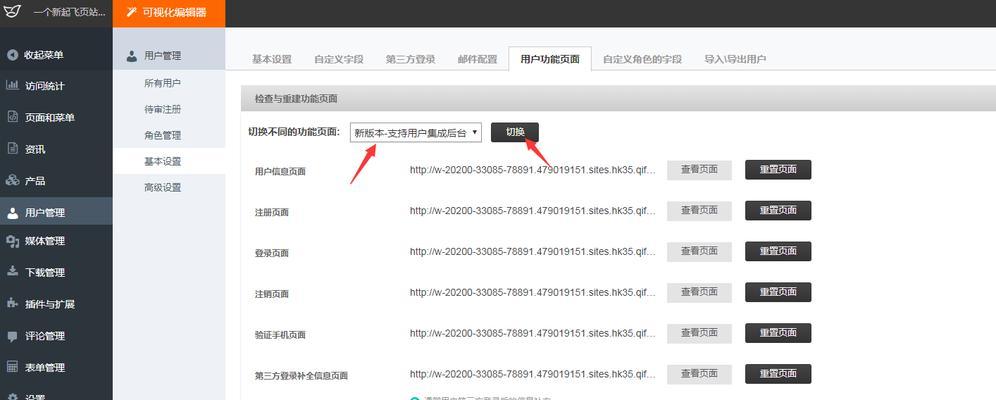Image resolution: width=996 pixels, height=400 pixels.
Task: Click the 检查与重建功能页面 section header
Action: coord(618,98)
